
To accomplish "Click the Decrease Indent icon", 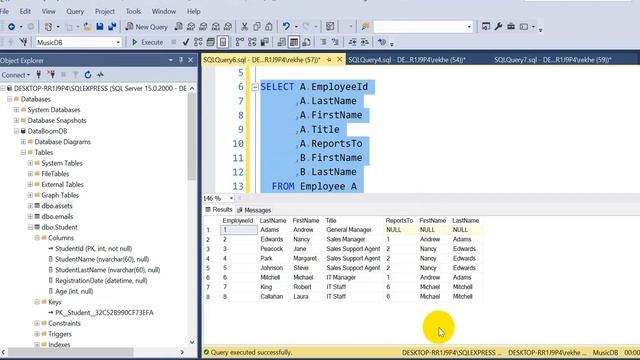I will (x=352, y=42).
